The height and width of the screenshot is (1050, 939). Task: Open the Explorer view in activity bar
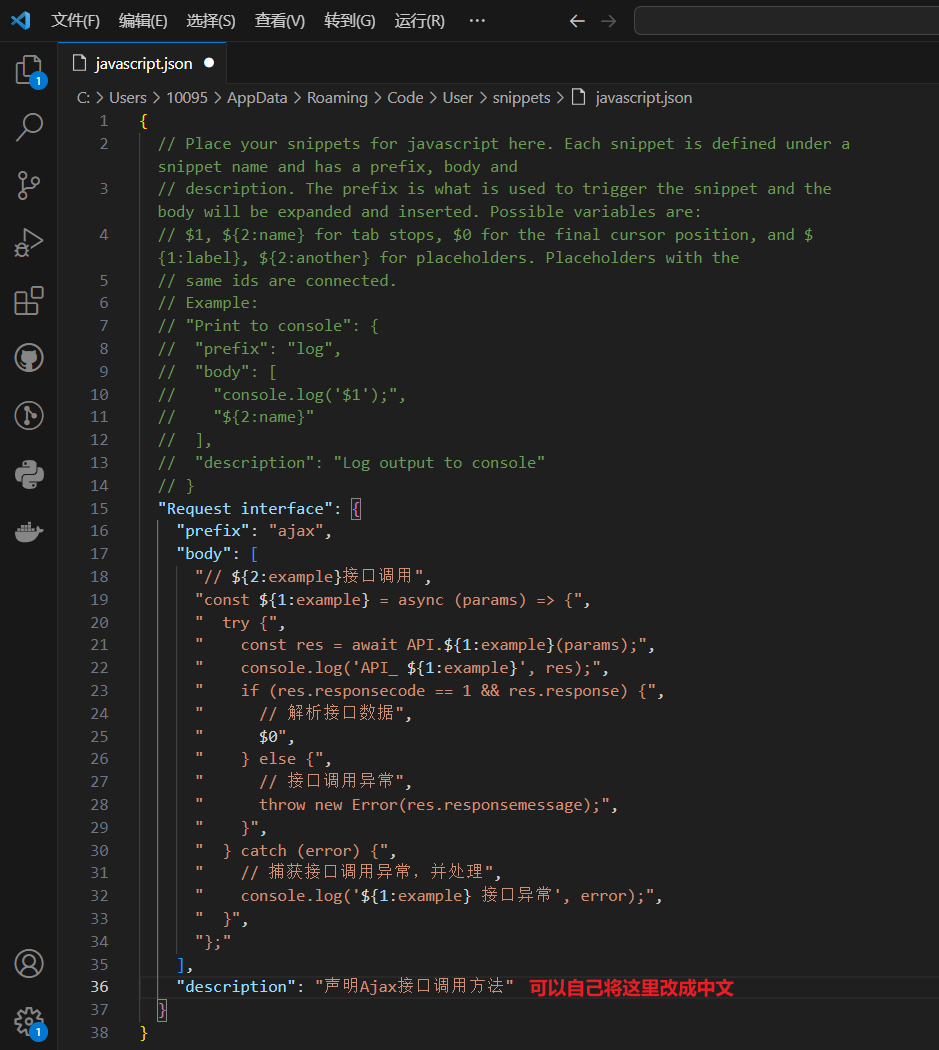[29, 70]
